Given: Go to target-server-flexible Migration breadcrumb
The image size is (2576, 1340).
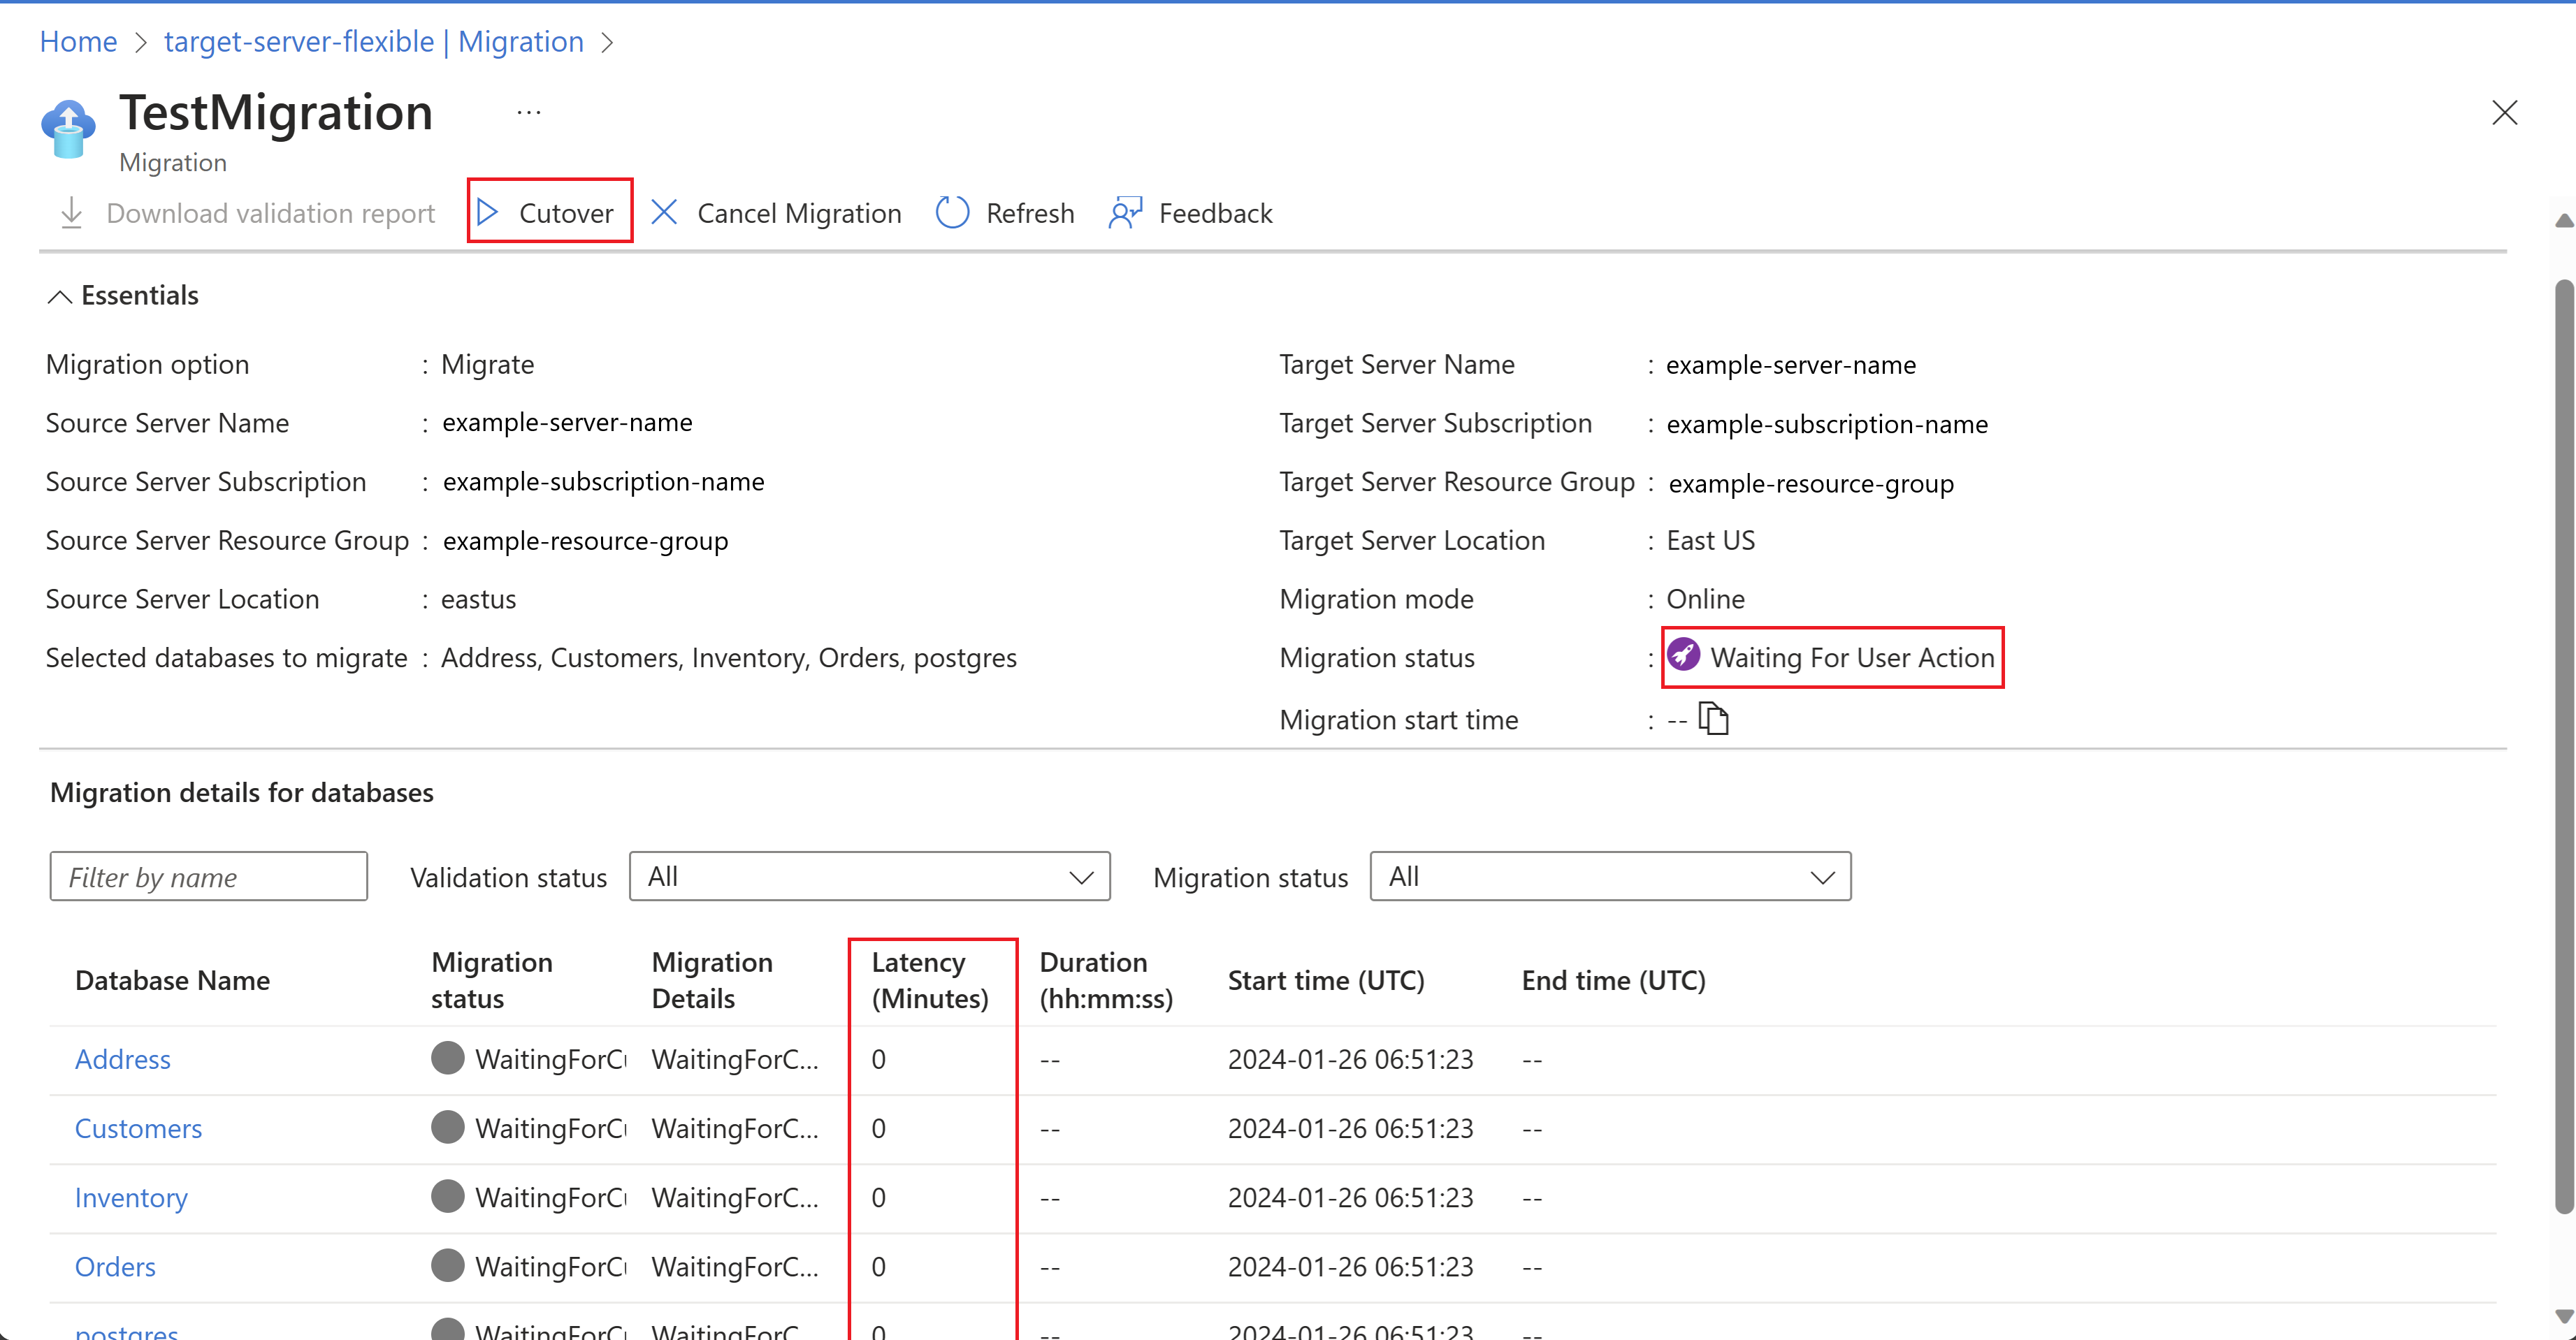Looking at the screenshot, I should 373,42.
